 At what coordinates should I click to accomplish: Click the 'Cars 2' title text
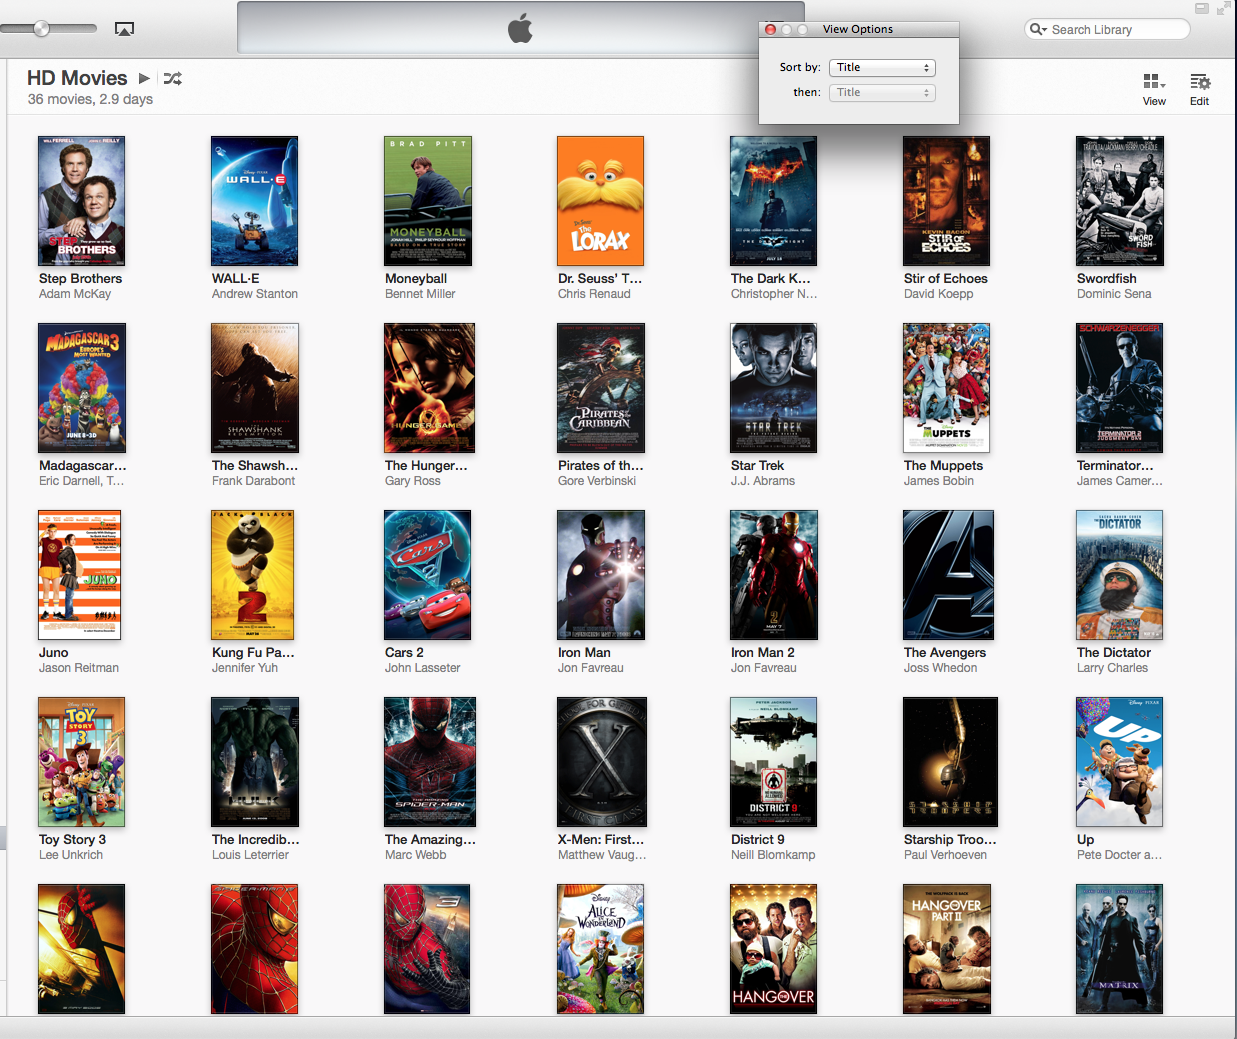[x=404, y=653]
